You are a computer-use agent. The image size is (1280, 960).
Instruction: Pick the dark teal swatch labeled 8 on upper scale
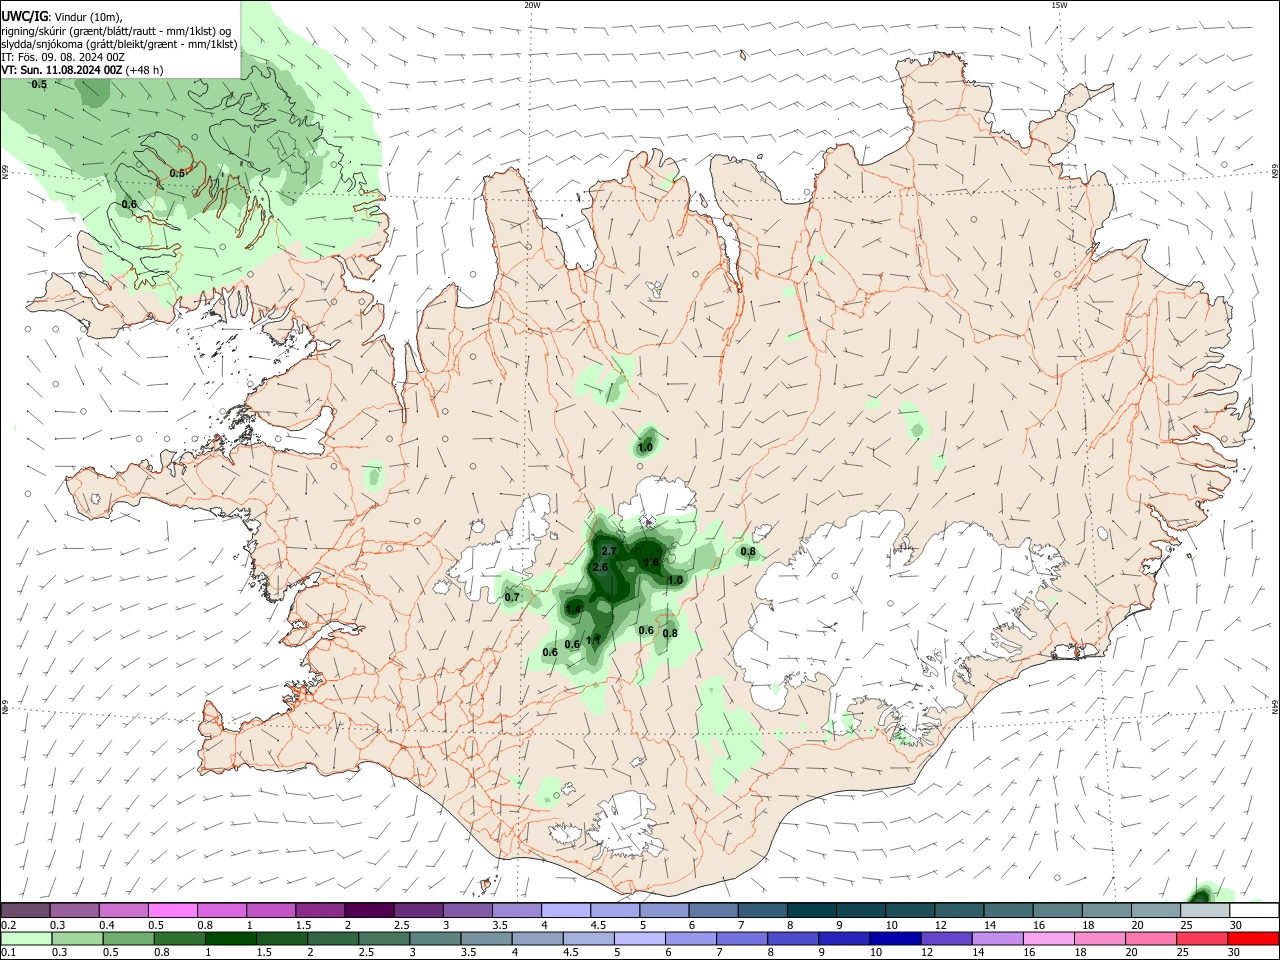(x=811, y=911)
